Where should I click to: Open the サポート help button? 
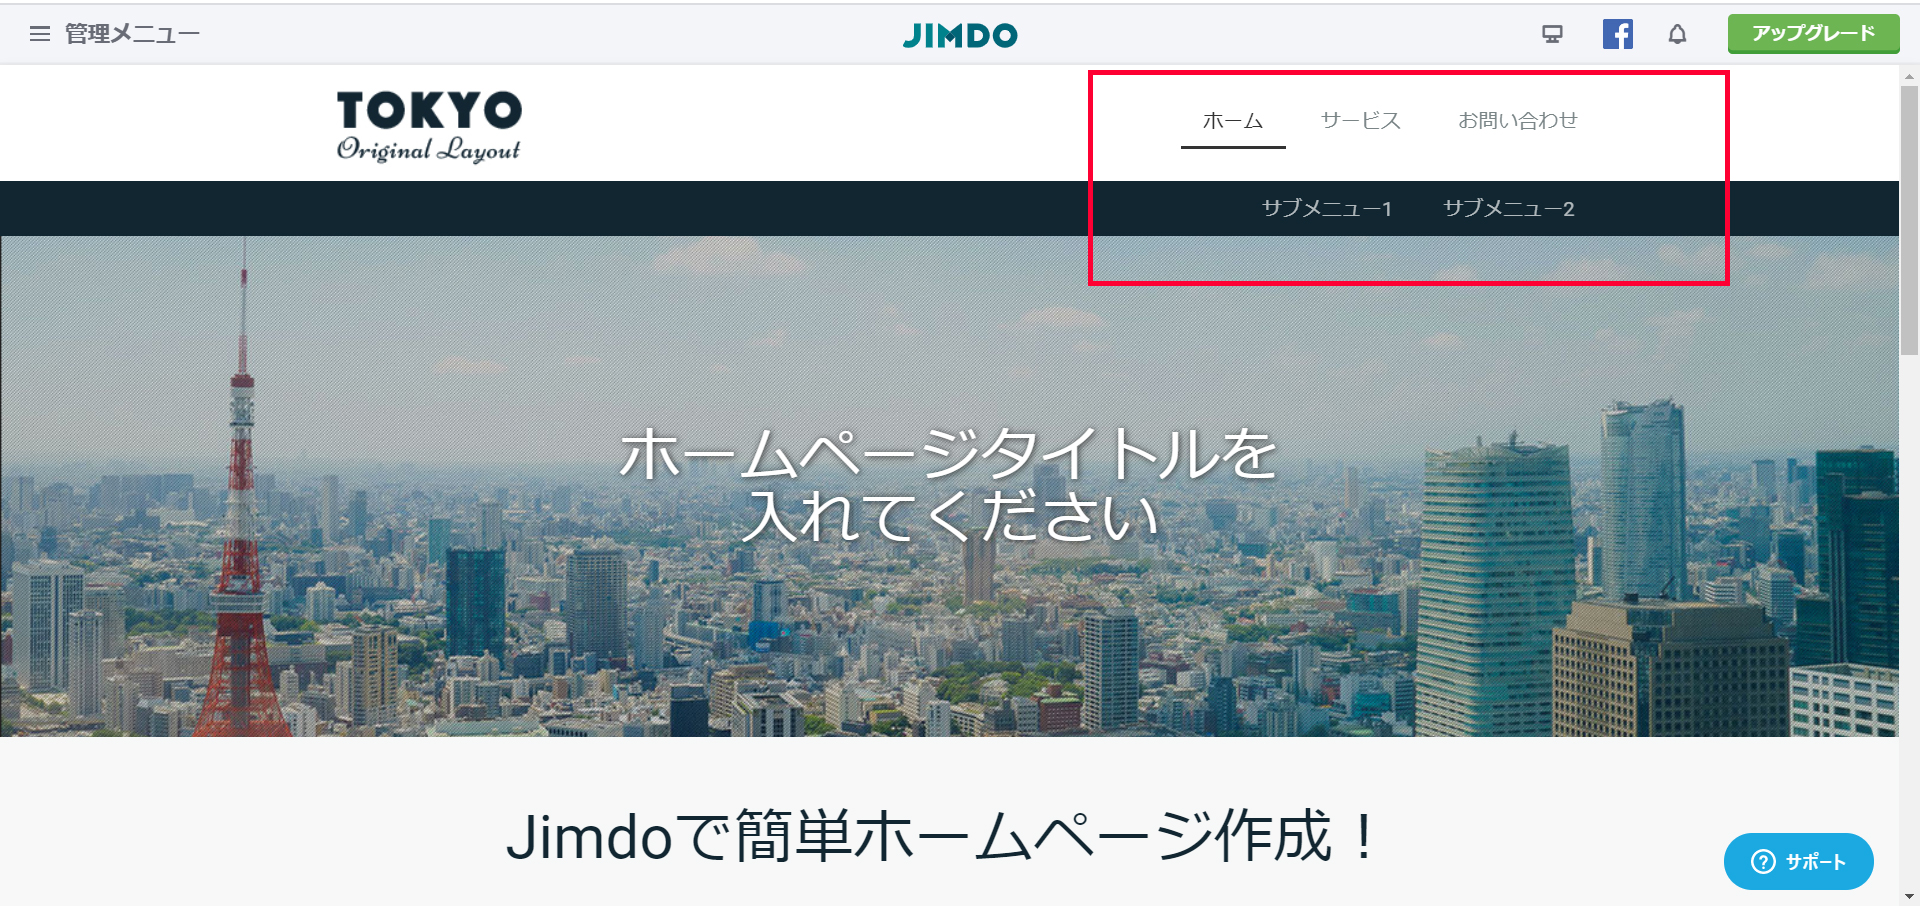(x=1798, y=862)
